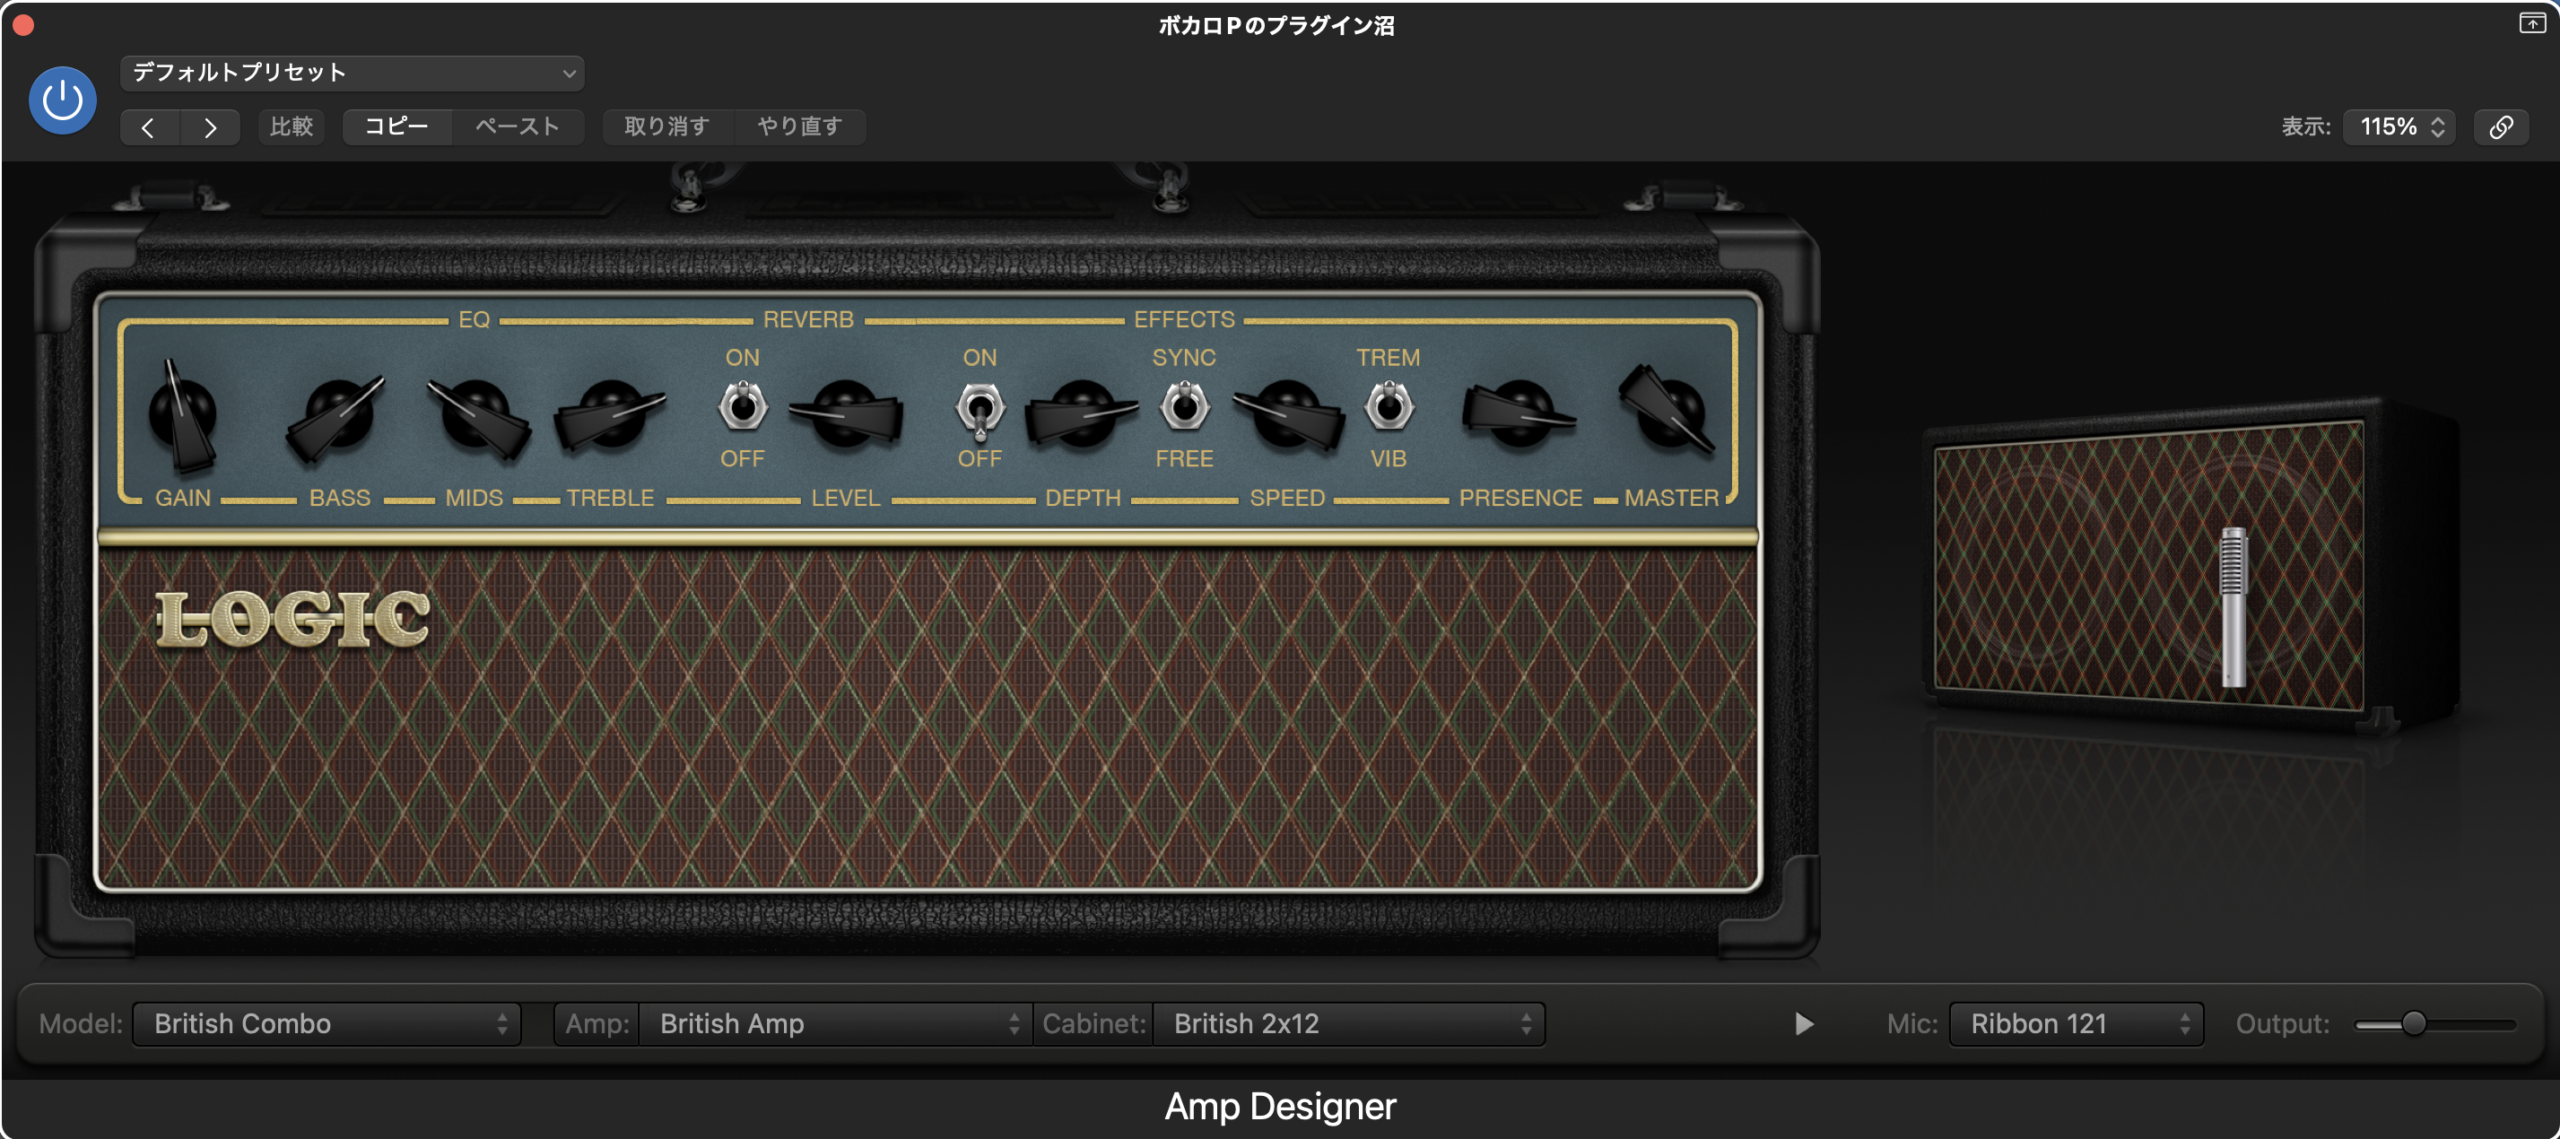Click the やり直す redo button
2560x1139 pixels.
[799, 127]
